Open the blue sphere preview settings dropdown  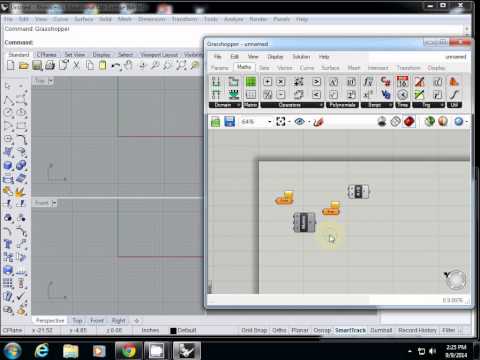(x=466, y=122)
